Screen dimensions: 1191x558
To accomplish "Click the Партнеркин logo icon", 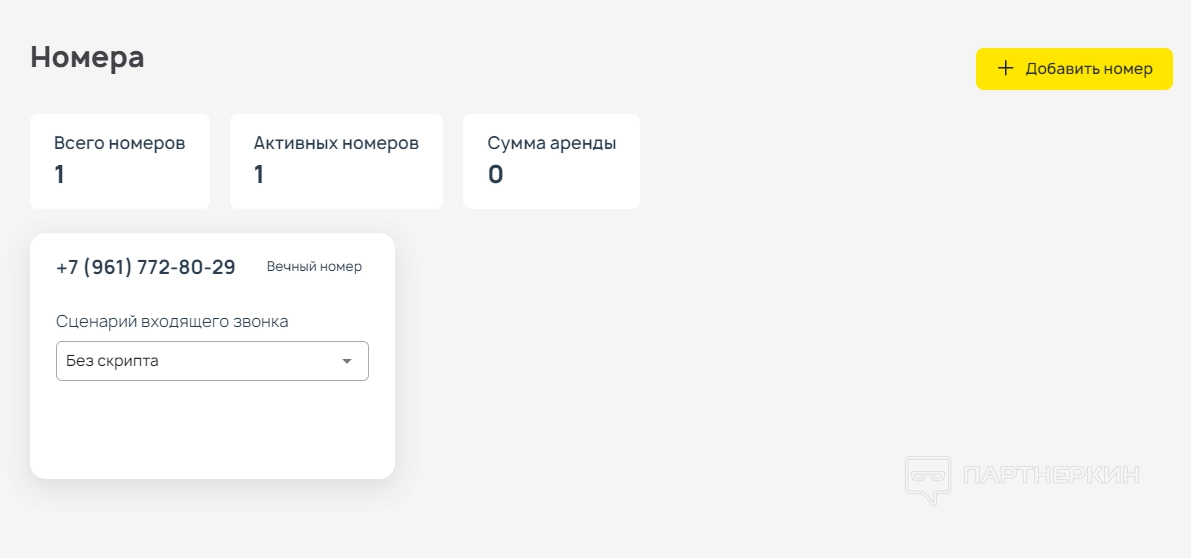I will pyautogui.click(x=927, y=480).
